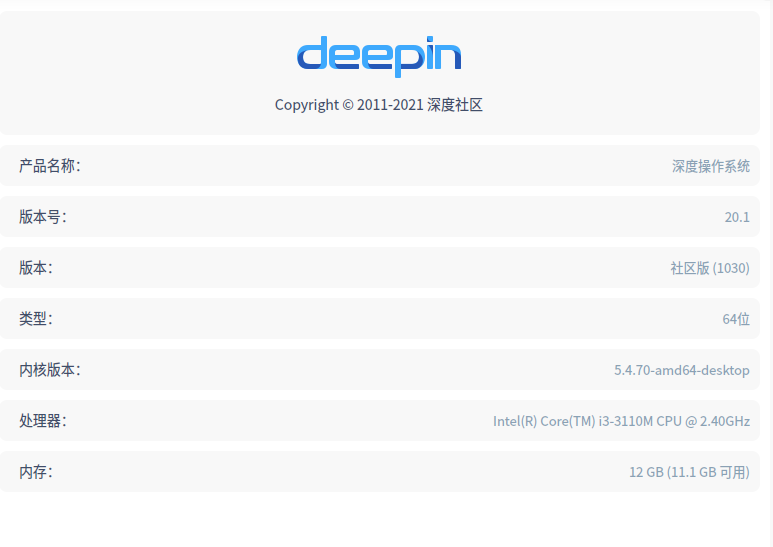This screenshot has height=547, width=773.
Task: Click the deepin logo
Action: [379, 56]
